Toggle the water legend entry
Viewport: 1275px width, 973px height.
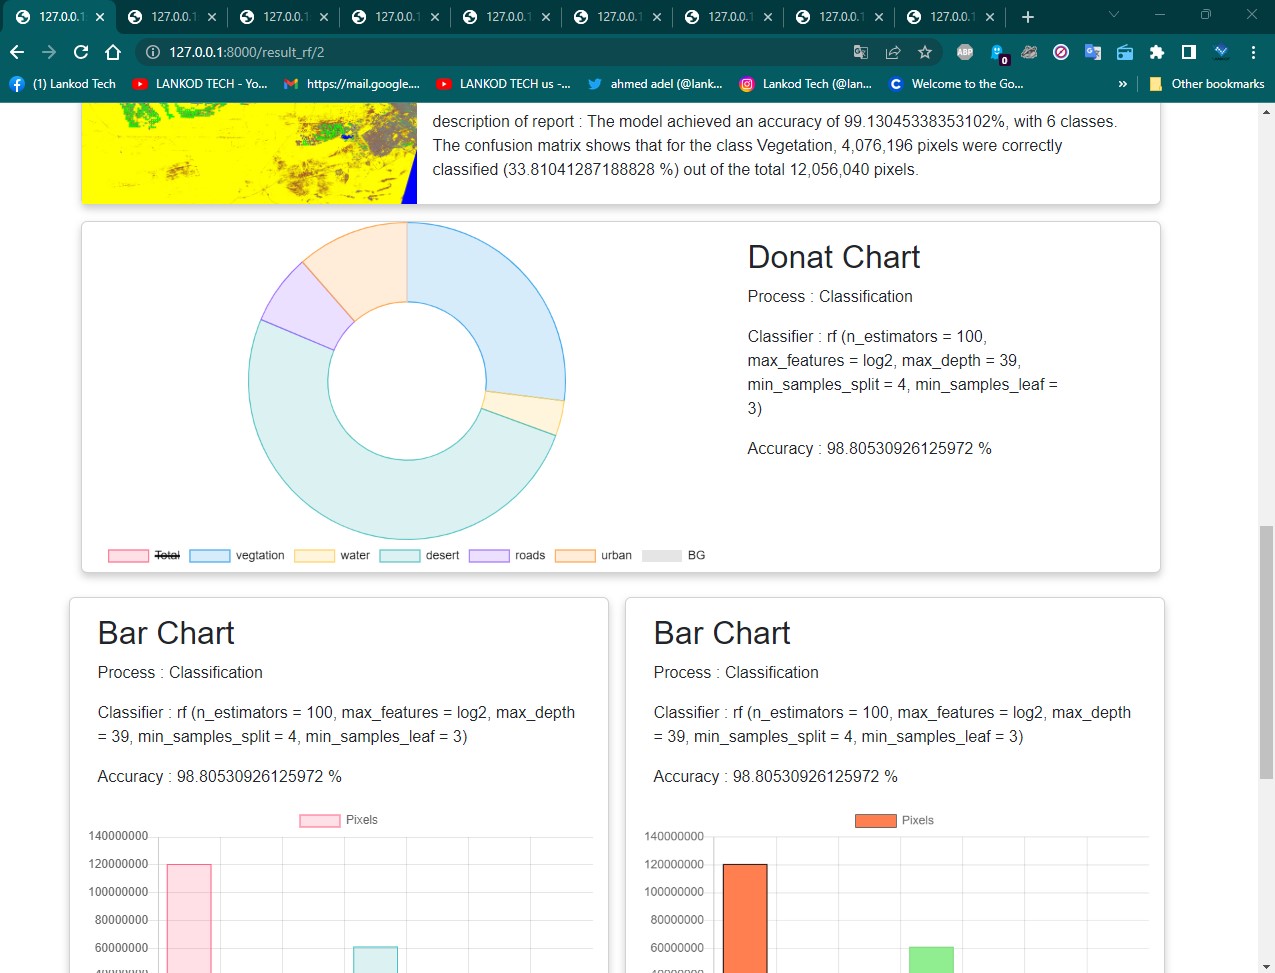pyautogui.click(x=332, y=555)
